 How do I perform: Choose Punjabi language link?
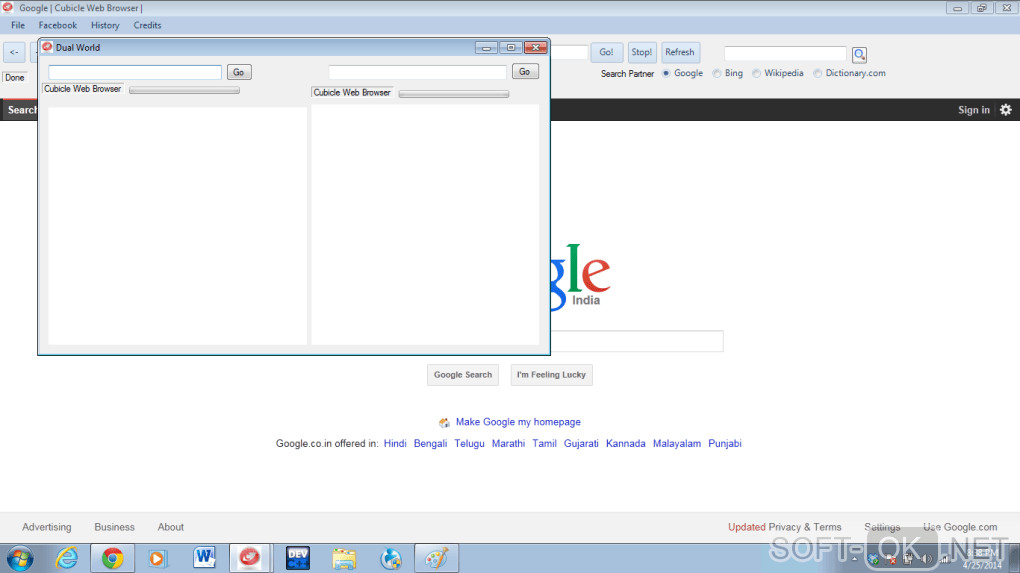[725, 444]
